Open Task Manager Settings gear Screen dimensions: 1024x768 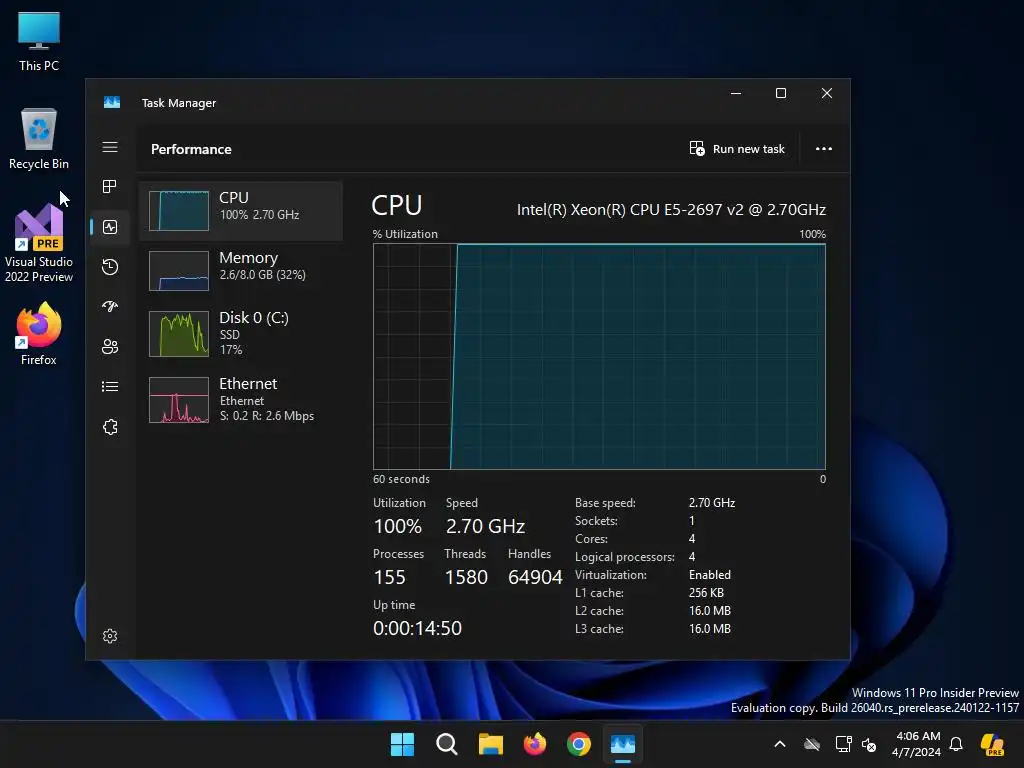[110, 636]
